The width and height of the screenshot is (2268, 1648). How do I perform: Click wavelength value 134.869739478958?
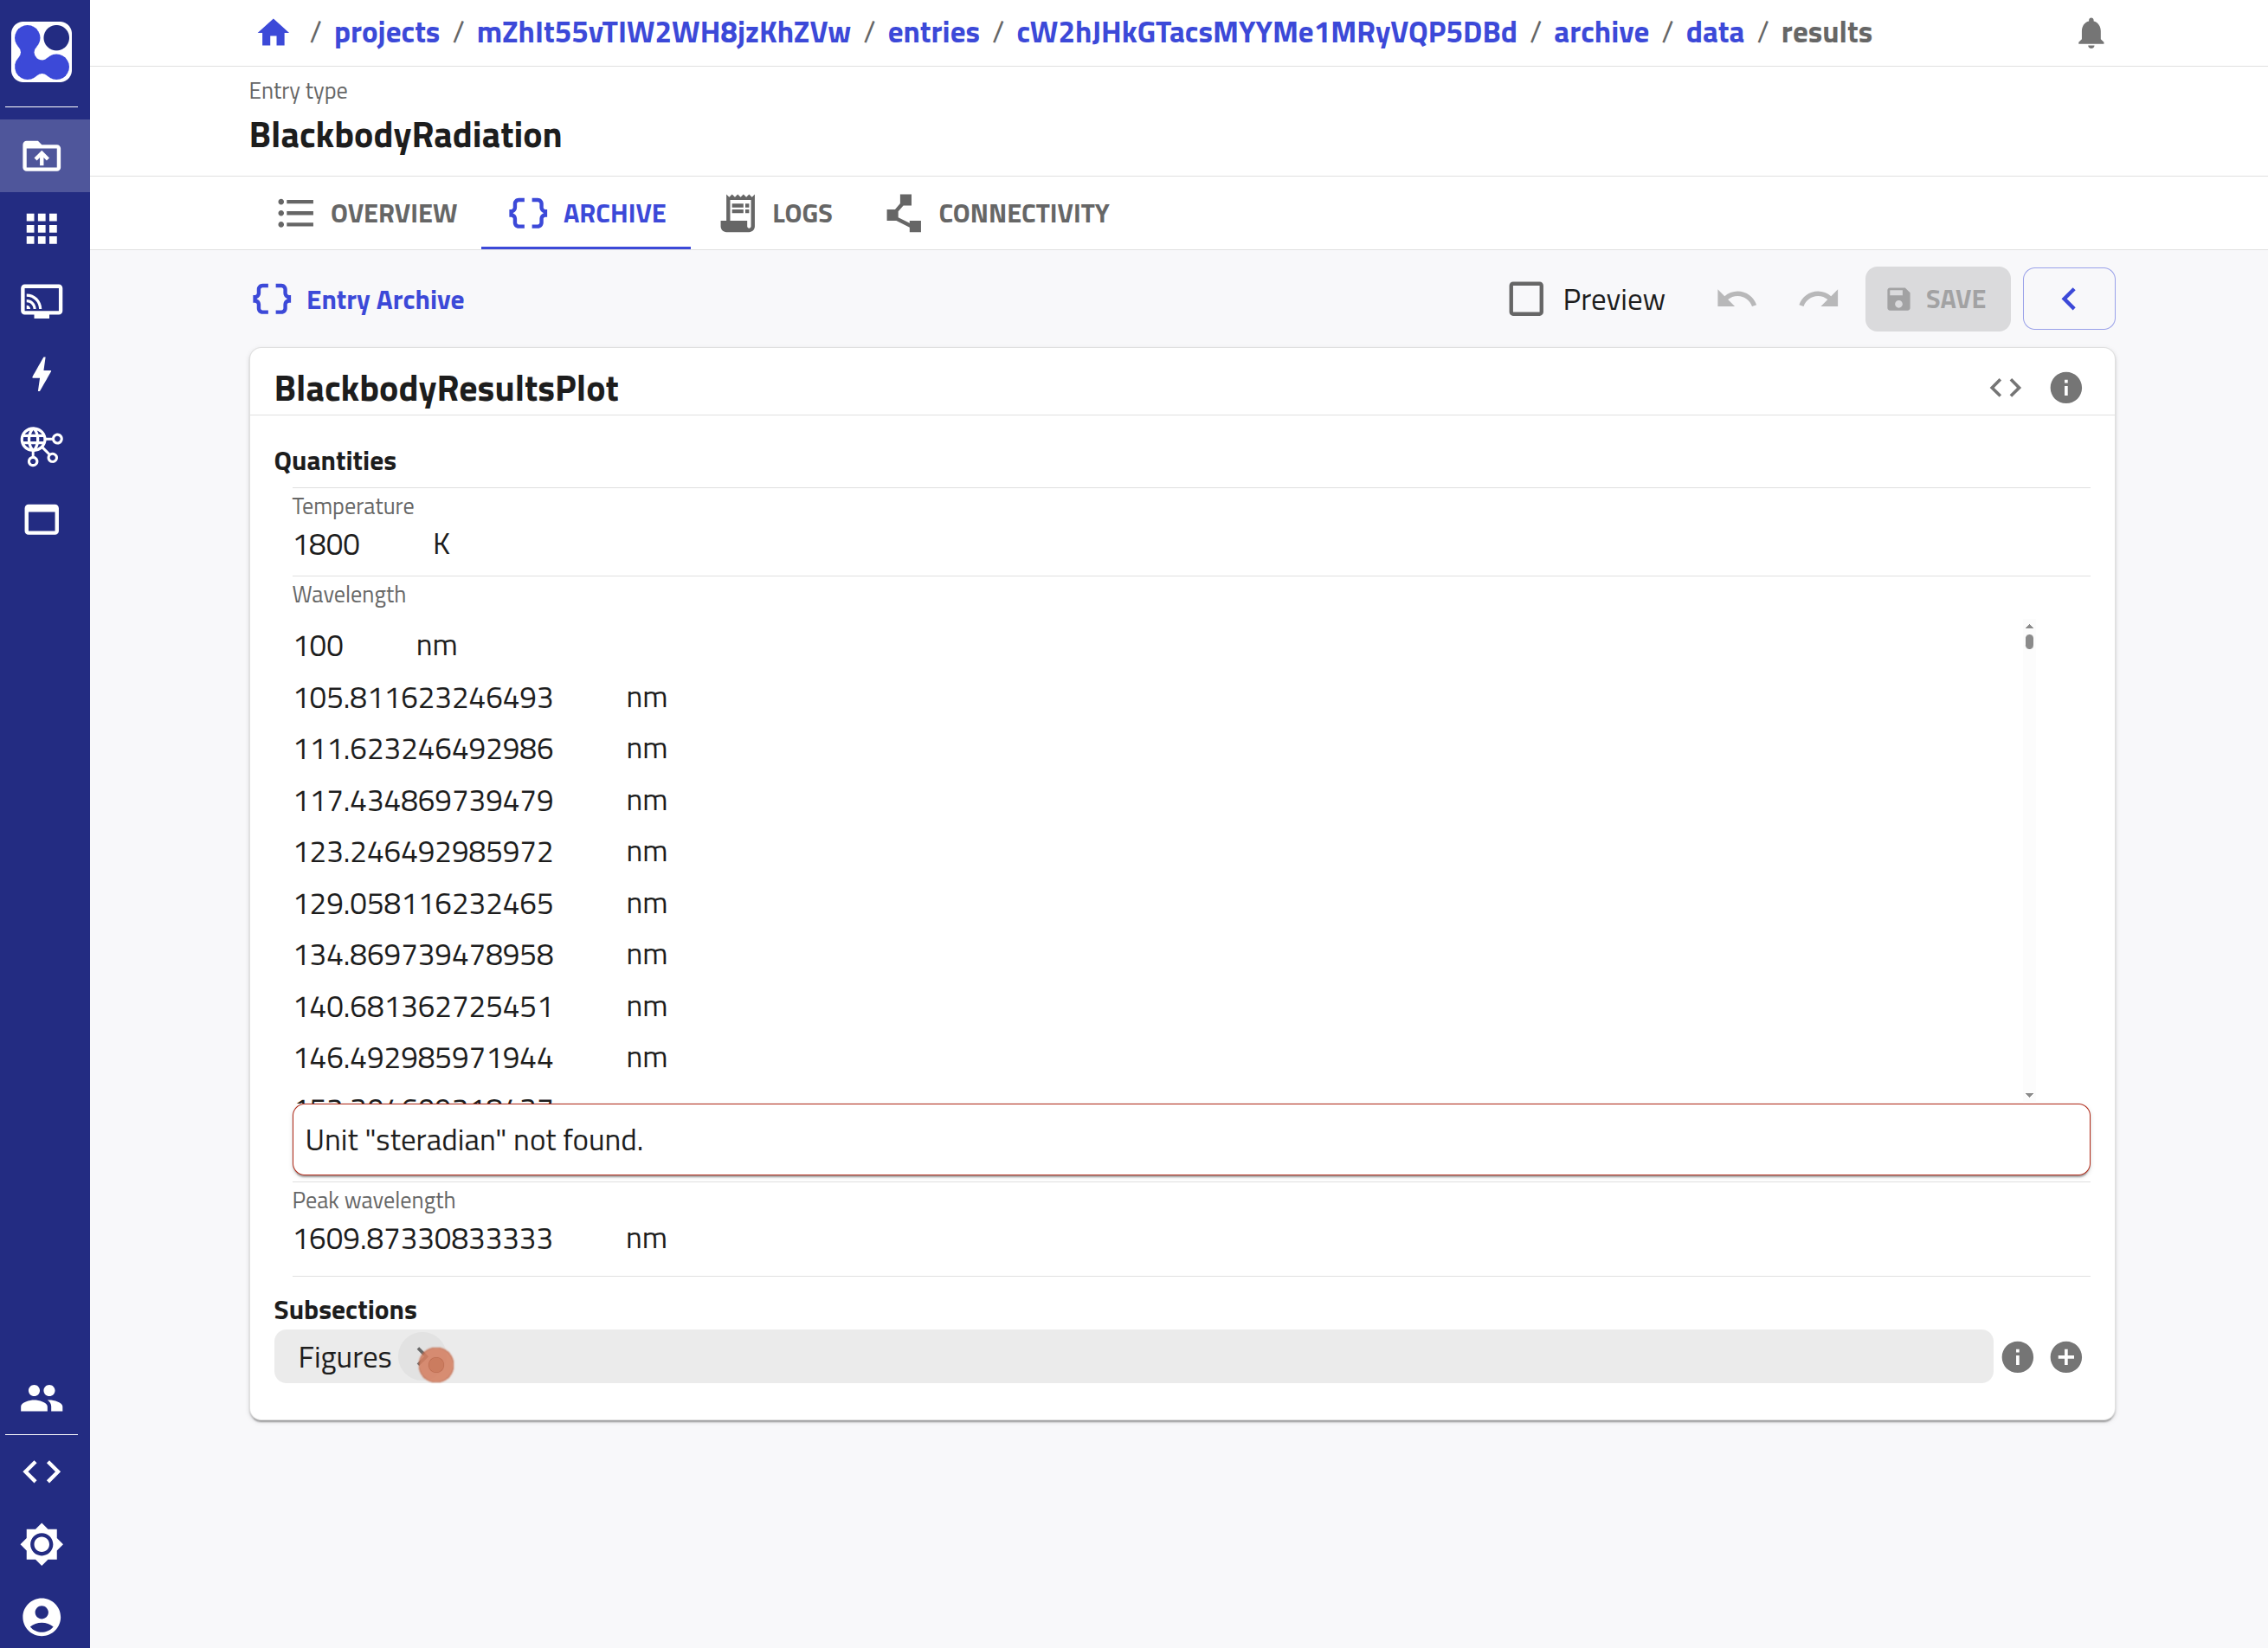pos(423,955)
